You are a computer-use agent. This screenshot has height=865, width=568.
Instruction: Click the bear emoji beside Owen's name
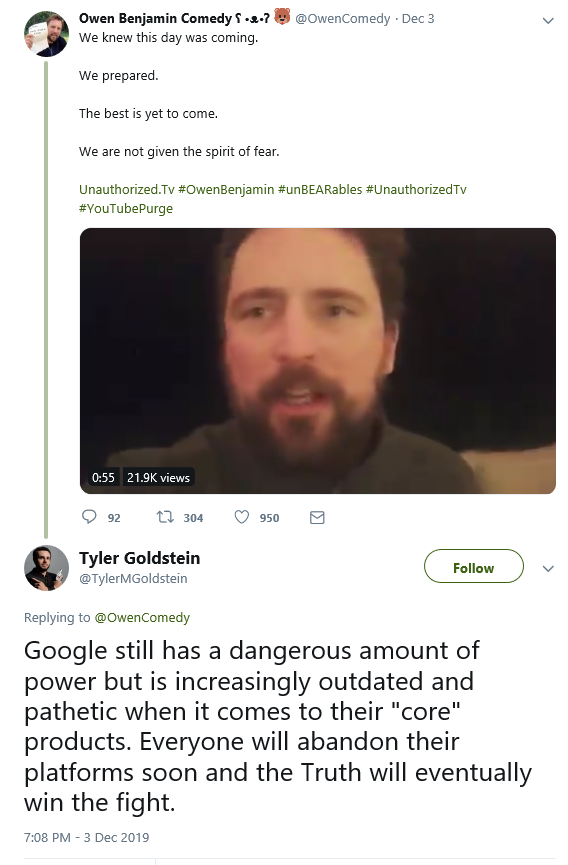(x=282, y=17)
